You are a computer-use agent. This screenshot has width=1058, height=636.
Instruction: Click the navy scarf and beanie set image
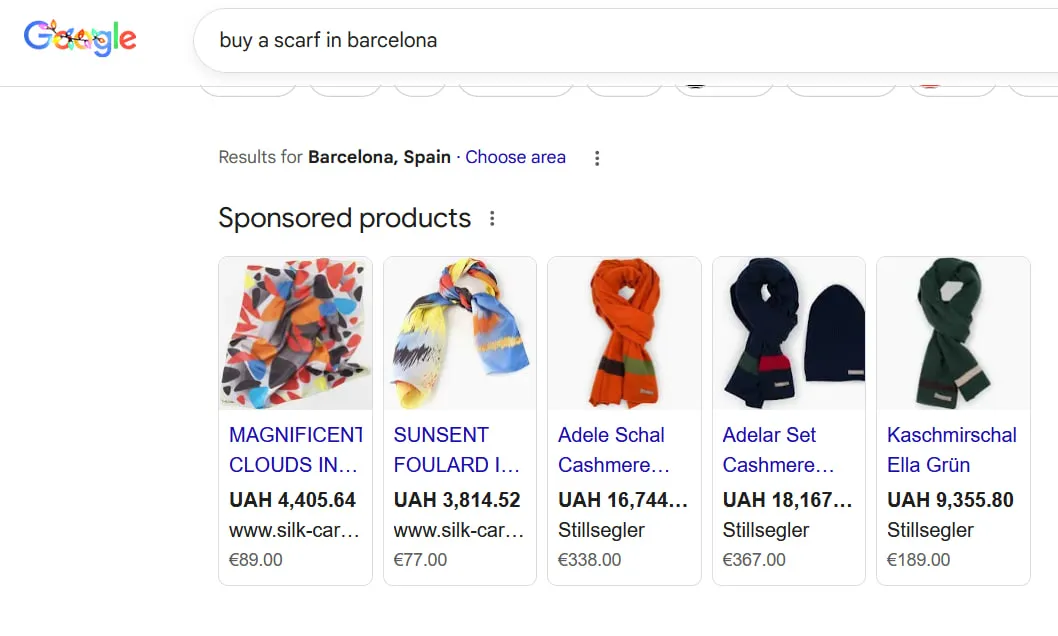[x=788, y=333]
